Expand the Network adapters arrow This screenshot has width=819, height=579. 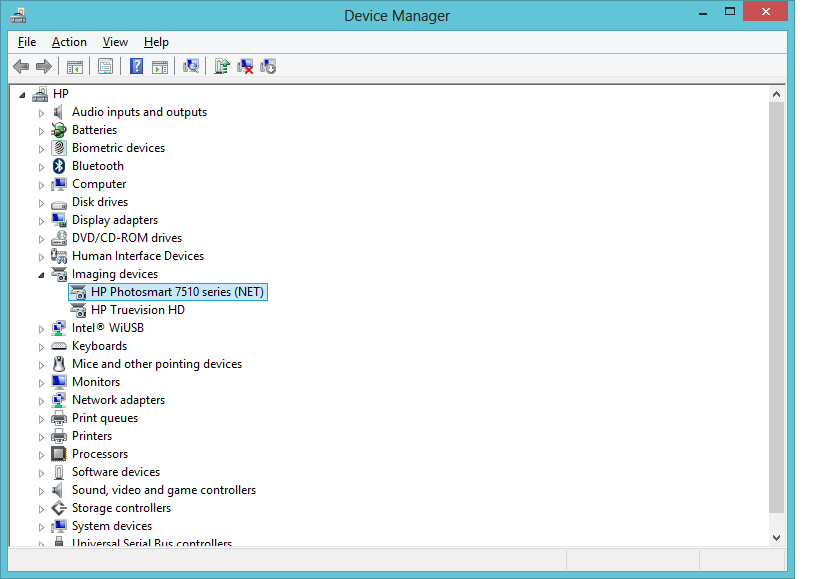click(x=41, y=401)
